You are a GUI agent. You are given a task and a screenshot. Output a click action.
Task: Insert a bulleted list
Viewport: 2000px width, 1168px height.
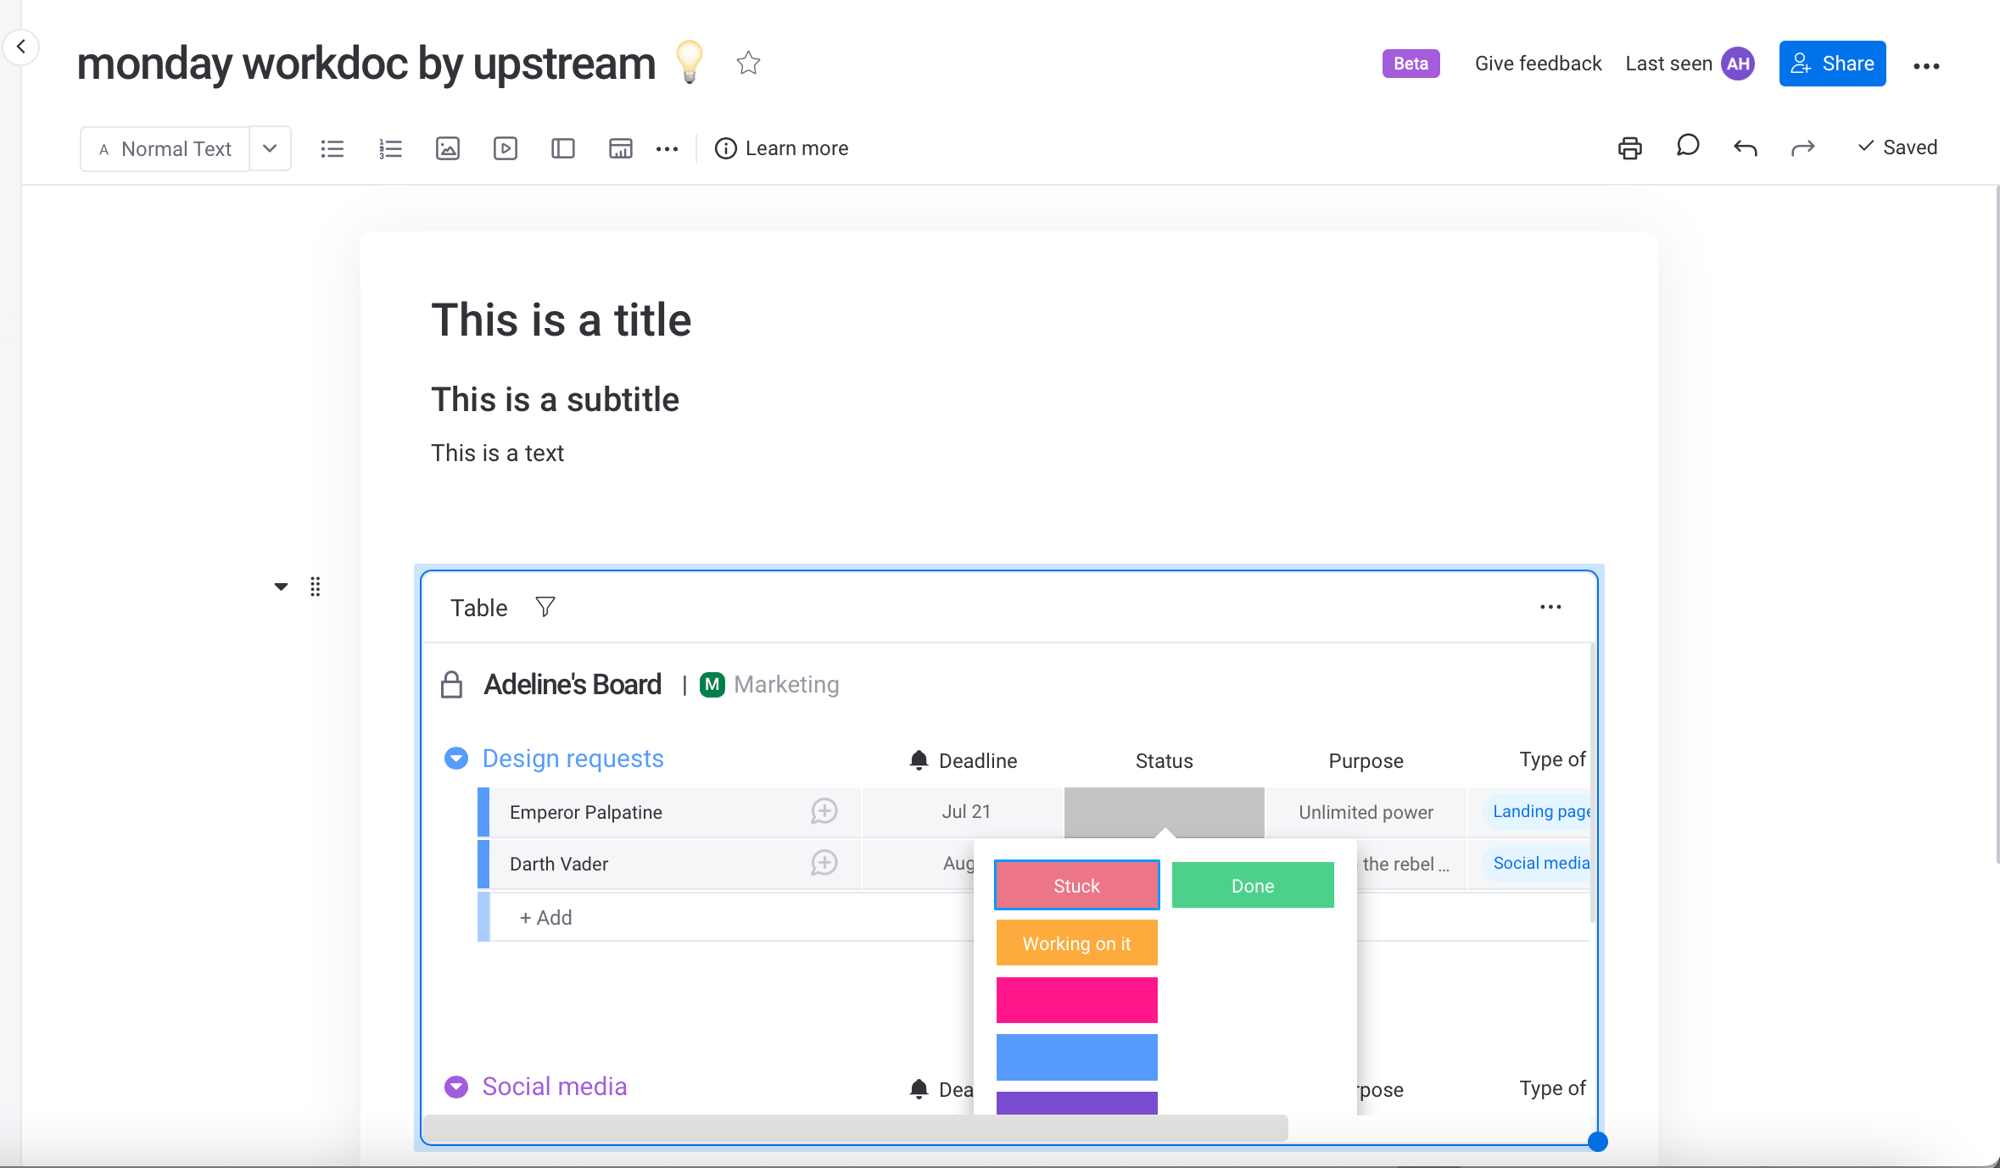point(332,148)
